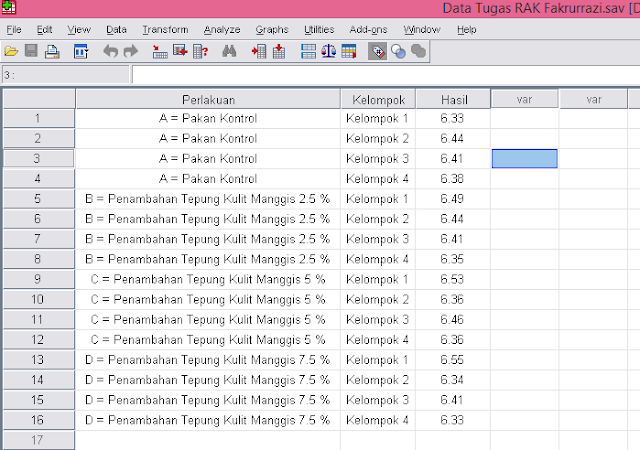Screen dimensions: 640x450
Task: Click the Insert Variable icon
Action: pos(279,51)
